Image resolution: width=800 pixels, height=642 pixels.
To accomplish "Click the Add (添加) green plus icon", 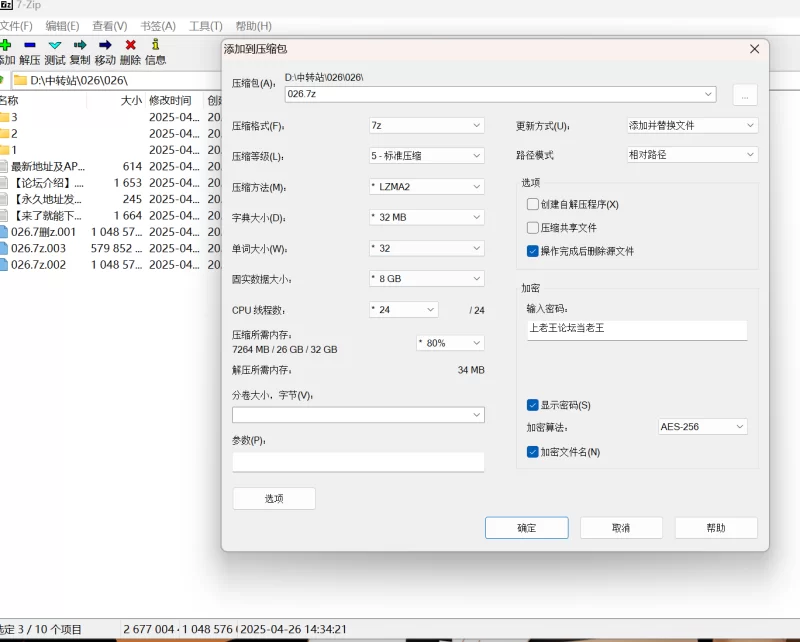I will coord(6,45).
